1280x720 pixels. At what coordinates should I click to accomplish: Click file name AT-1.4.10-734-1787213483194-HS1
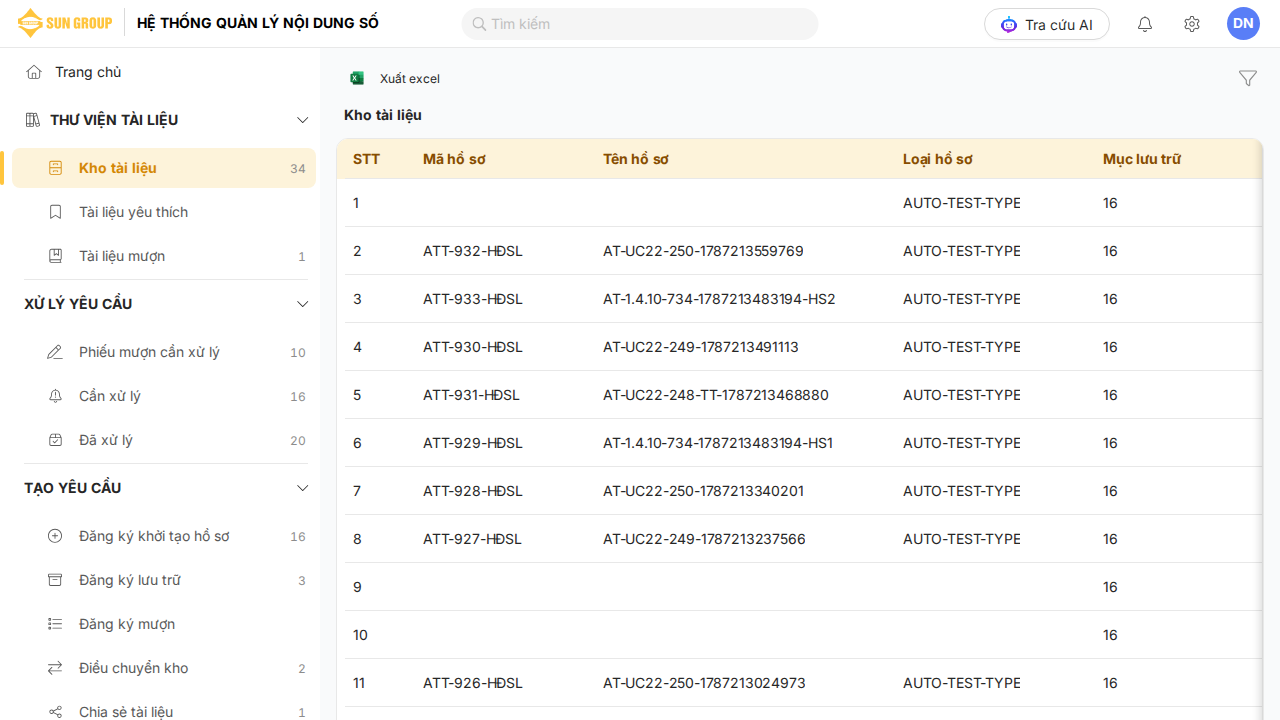click(x=718, y=443)
